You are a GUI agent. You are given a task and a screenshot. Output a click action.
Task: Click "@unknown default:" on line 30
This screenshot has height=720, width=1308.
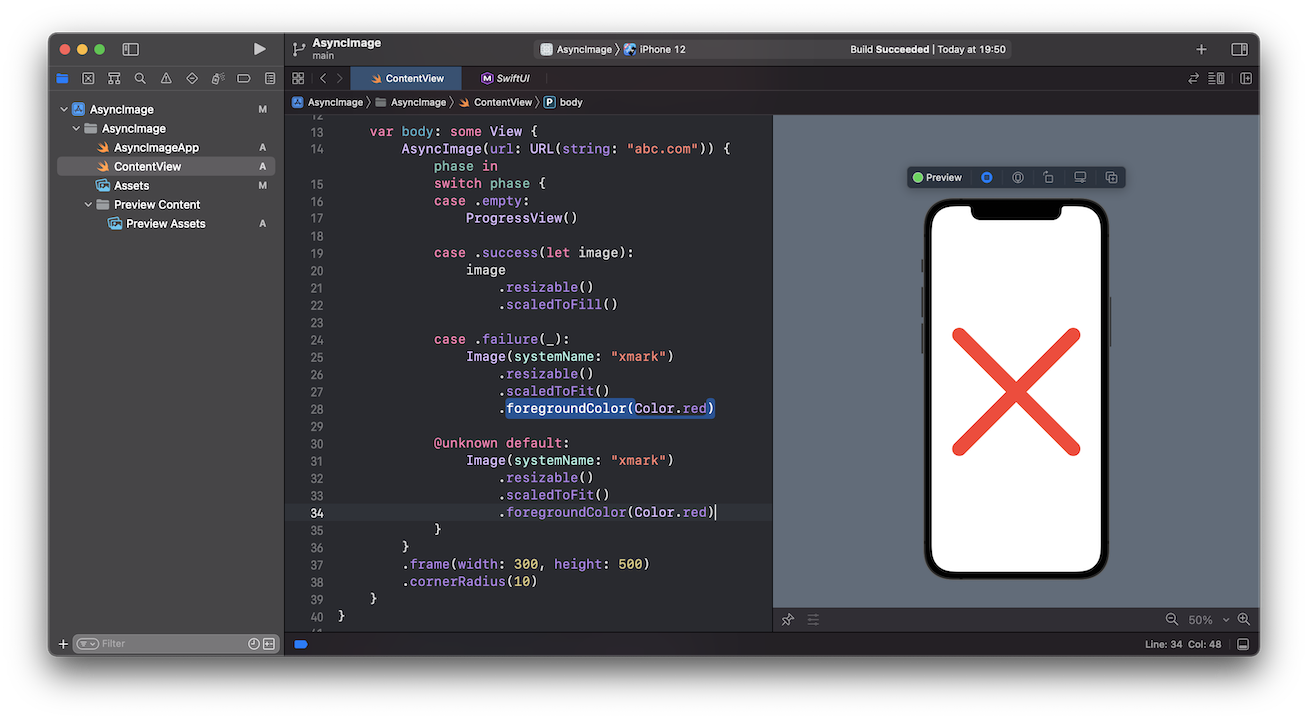point(501,444)
